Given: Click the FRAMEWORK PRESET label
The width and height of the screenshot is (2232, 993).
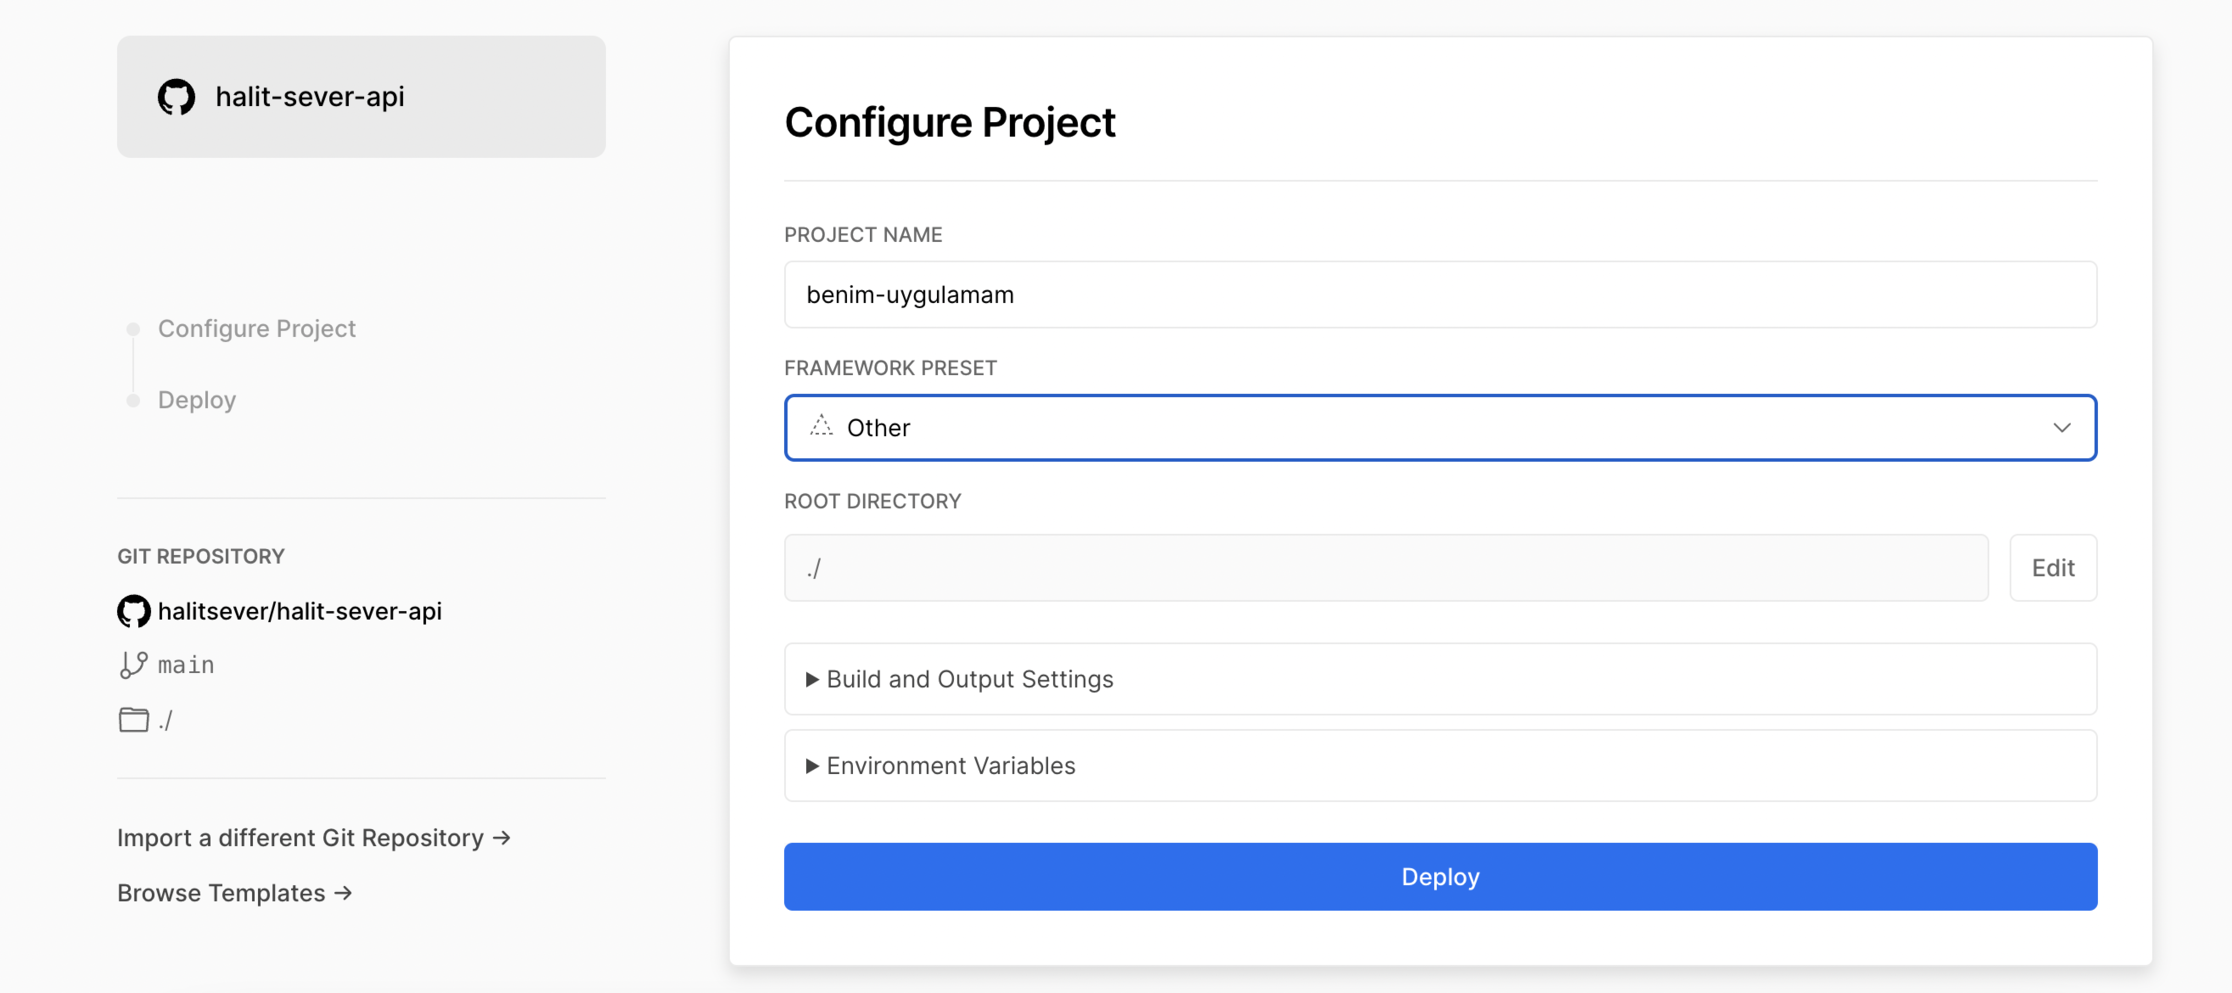Looking at the screenshot, I should (890, 368).
